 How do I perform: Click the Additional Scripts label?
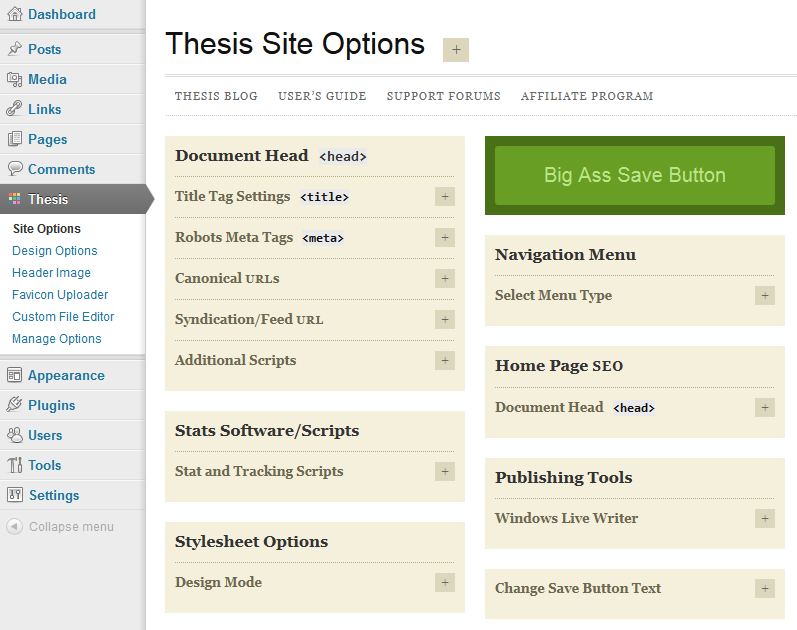[x=236, y=360]
